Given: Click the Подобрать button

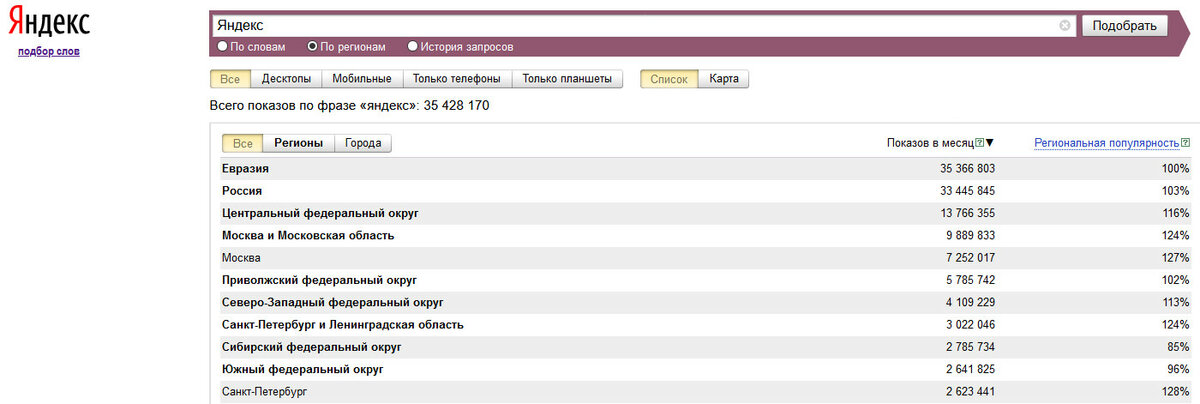Looking at the screenshot, I should coord(1124,26).
